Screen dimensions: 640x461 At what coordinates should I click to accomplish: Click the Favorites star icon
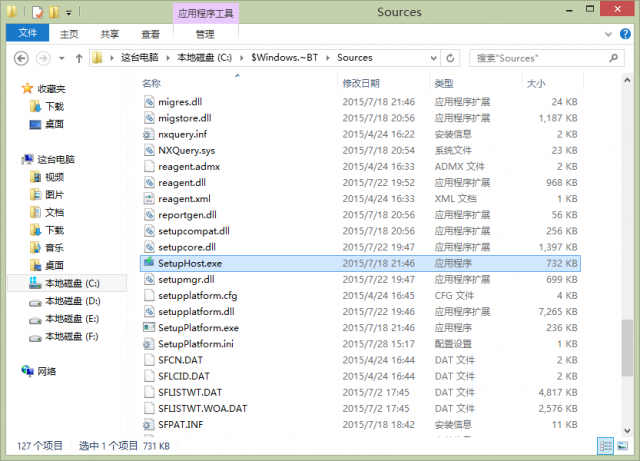(x=27, y=88)
